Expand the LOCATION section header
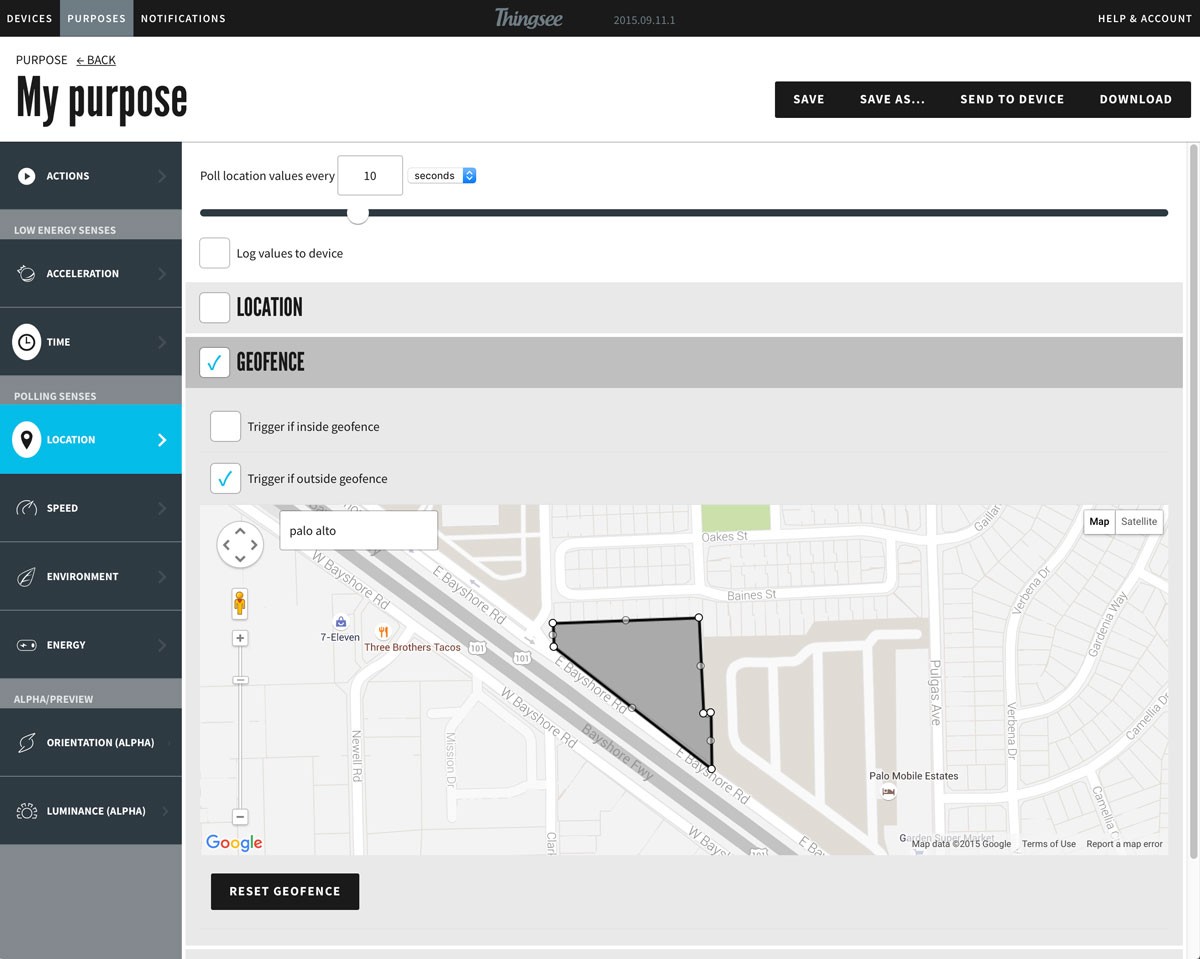Screen dimensions: 1200x959 [x=684, y=308]
